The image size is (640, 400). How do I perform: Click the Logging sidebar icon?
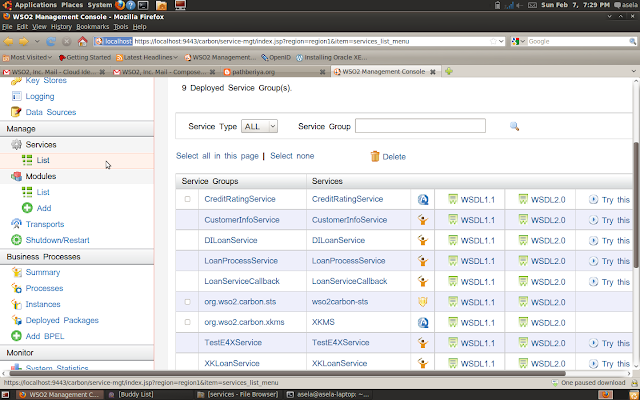click(x=16, y=96)
